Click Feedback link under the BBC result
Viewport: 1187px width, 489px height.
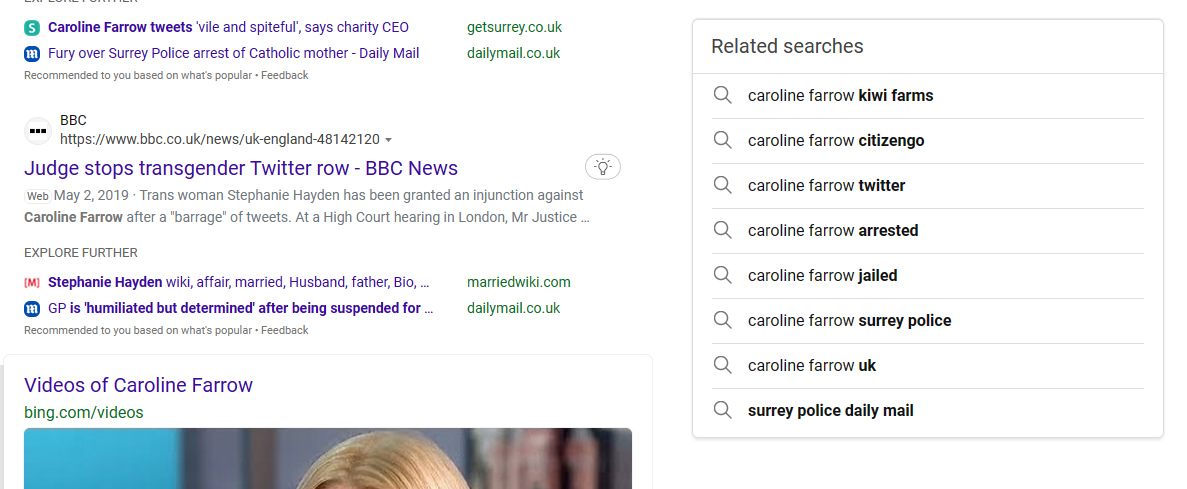tap(285, 330)
